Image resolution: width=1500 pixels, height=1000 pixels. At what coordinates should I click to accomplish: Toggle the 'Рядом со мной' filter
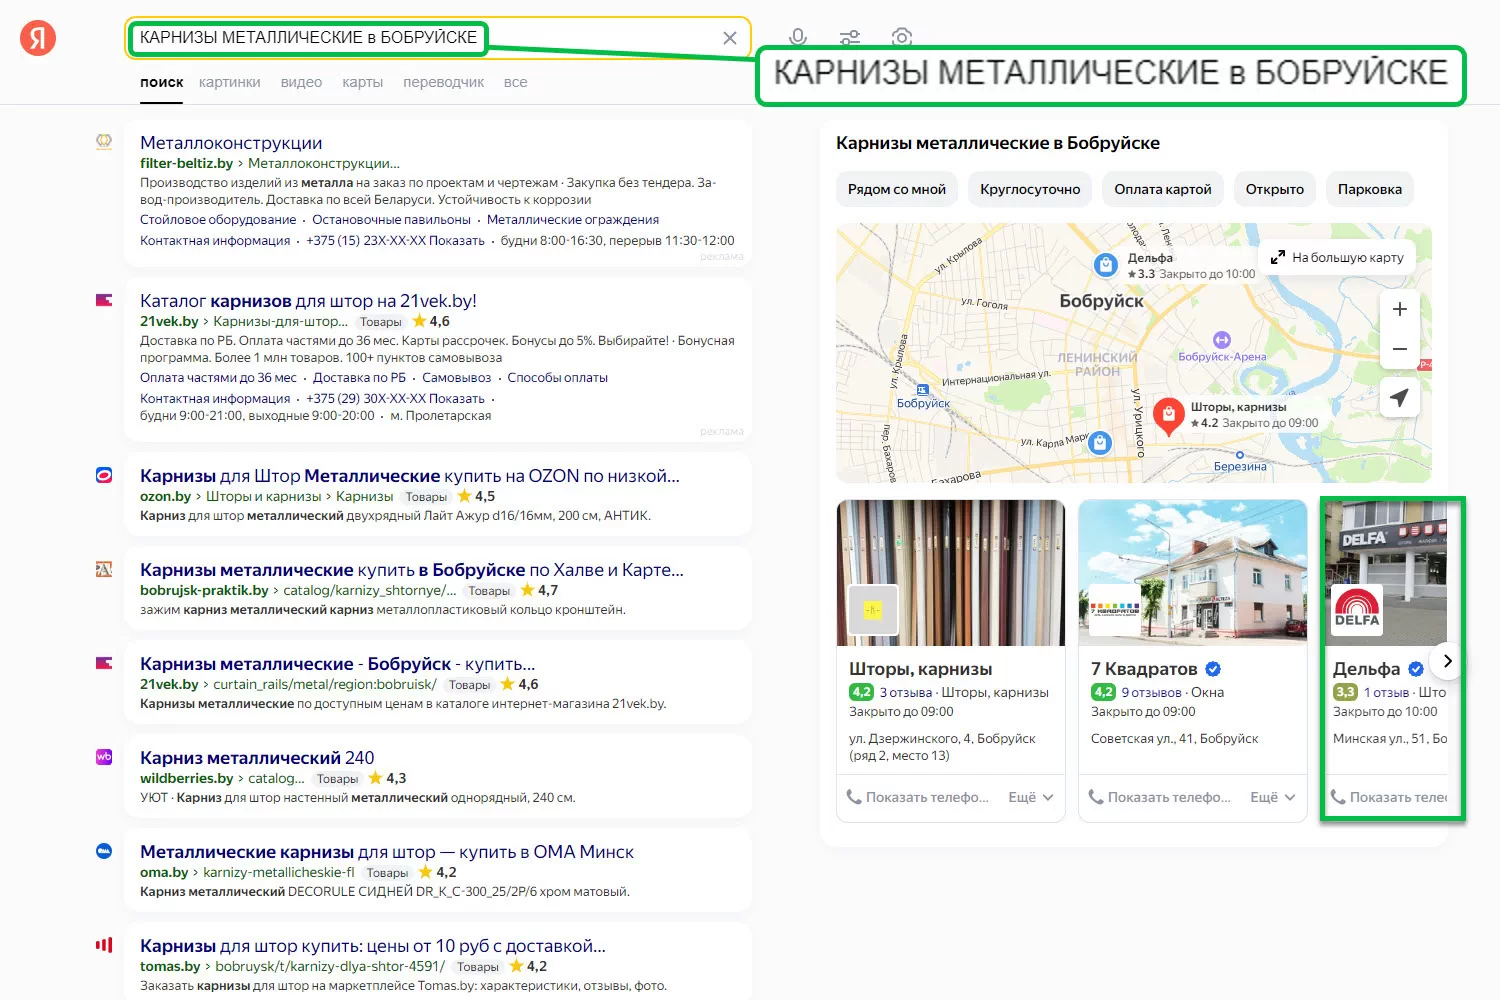[x=897, y=189]
